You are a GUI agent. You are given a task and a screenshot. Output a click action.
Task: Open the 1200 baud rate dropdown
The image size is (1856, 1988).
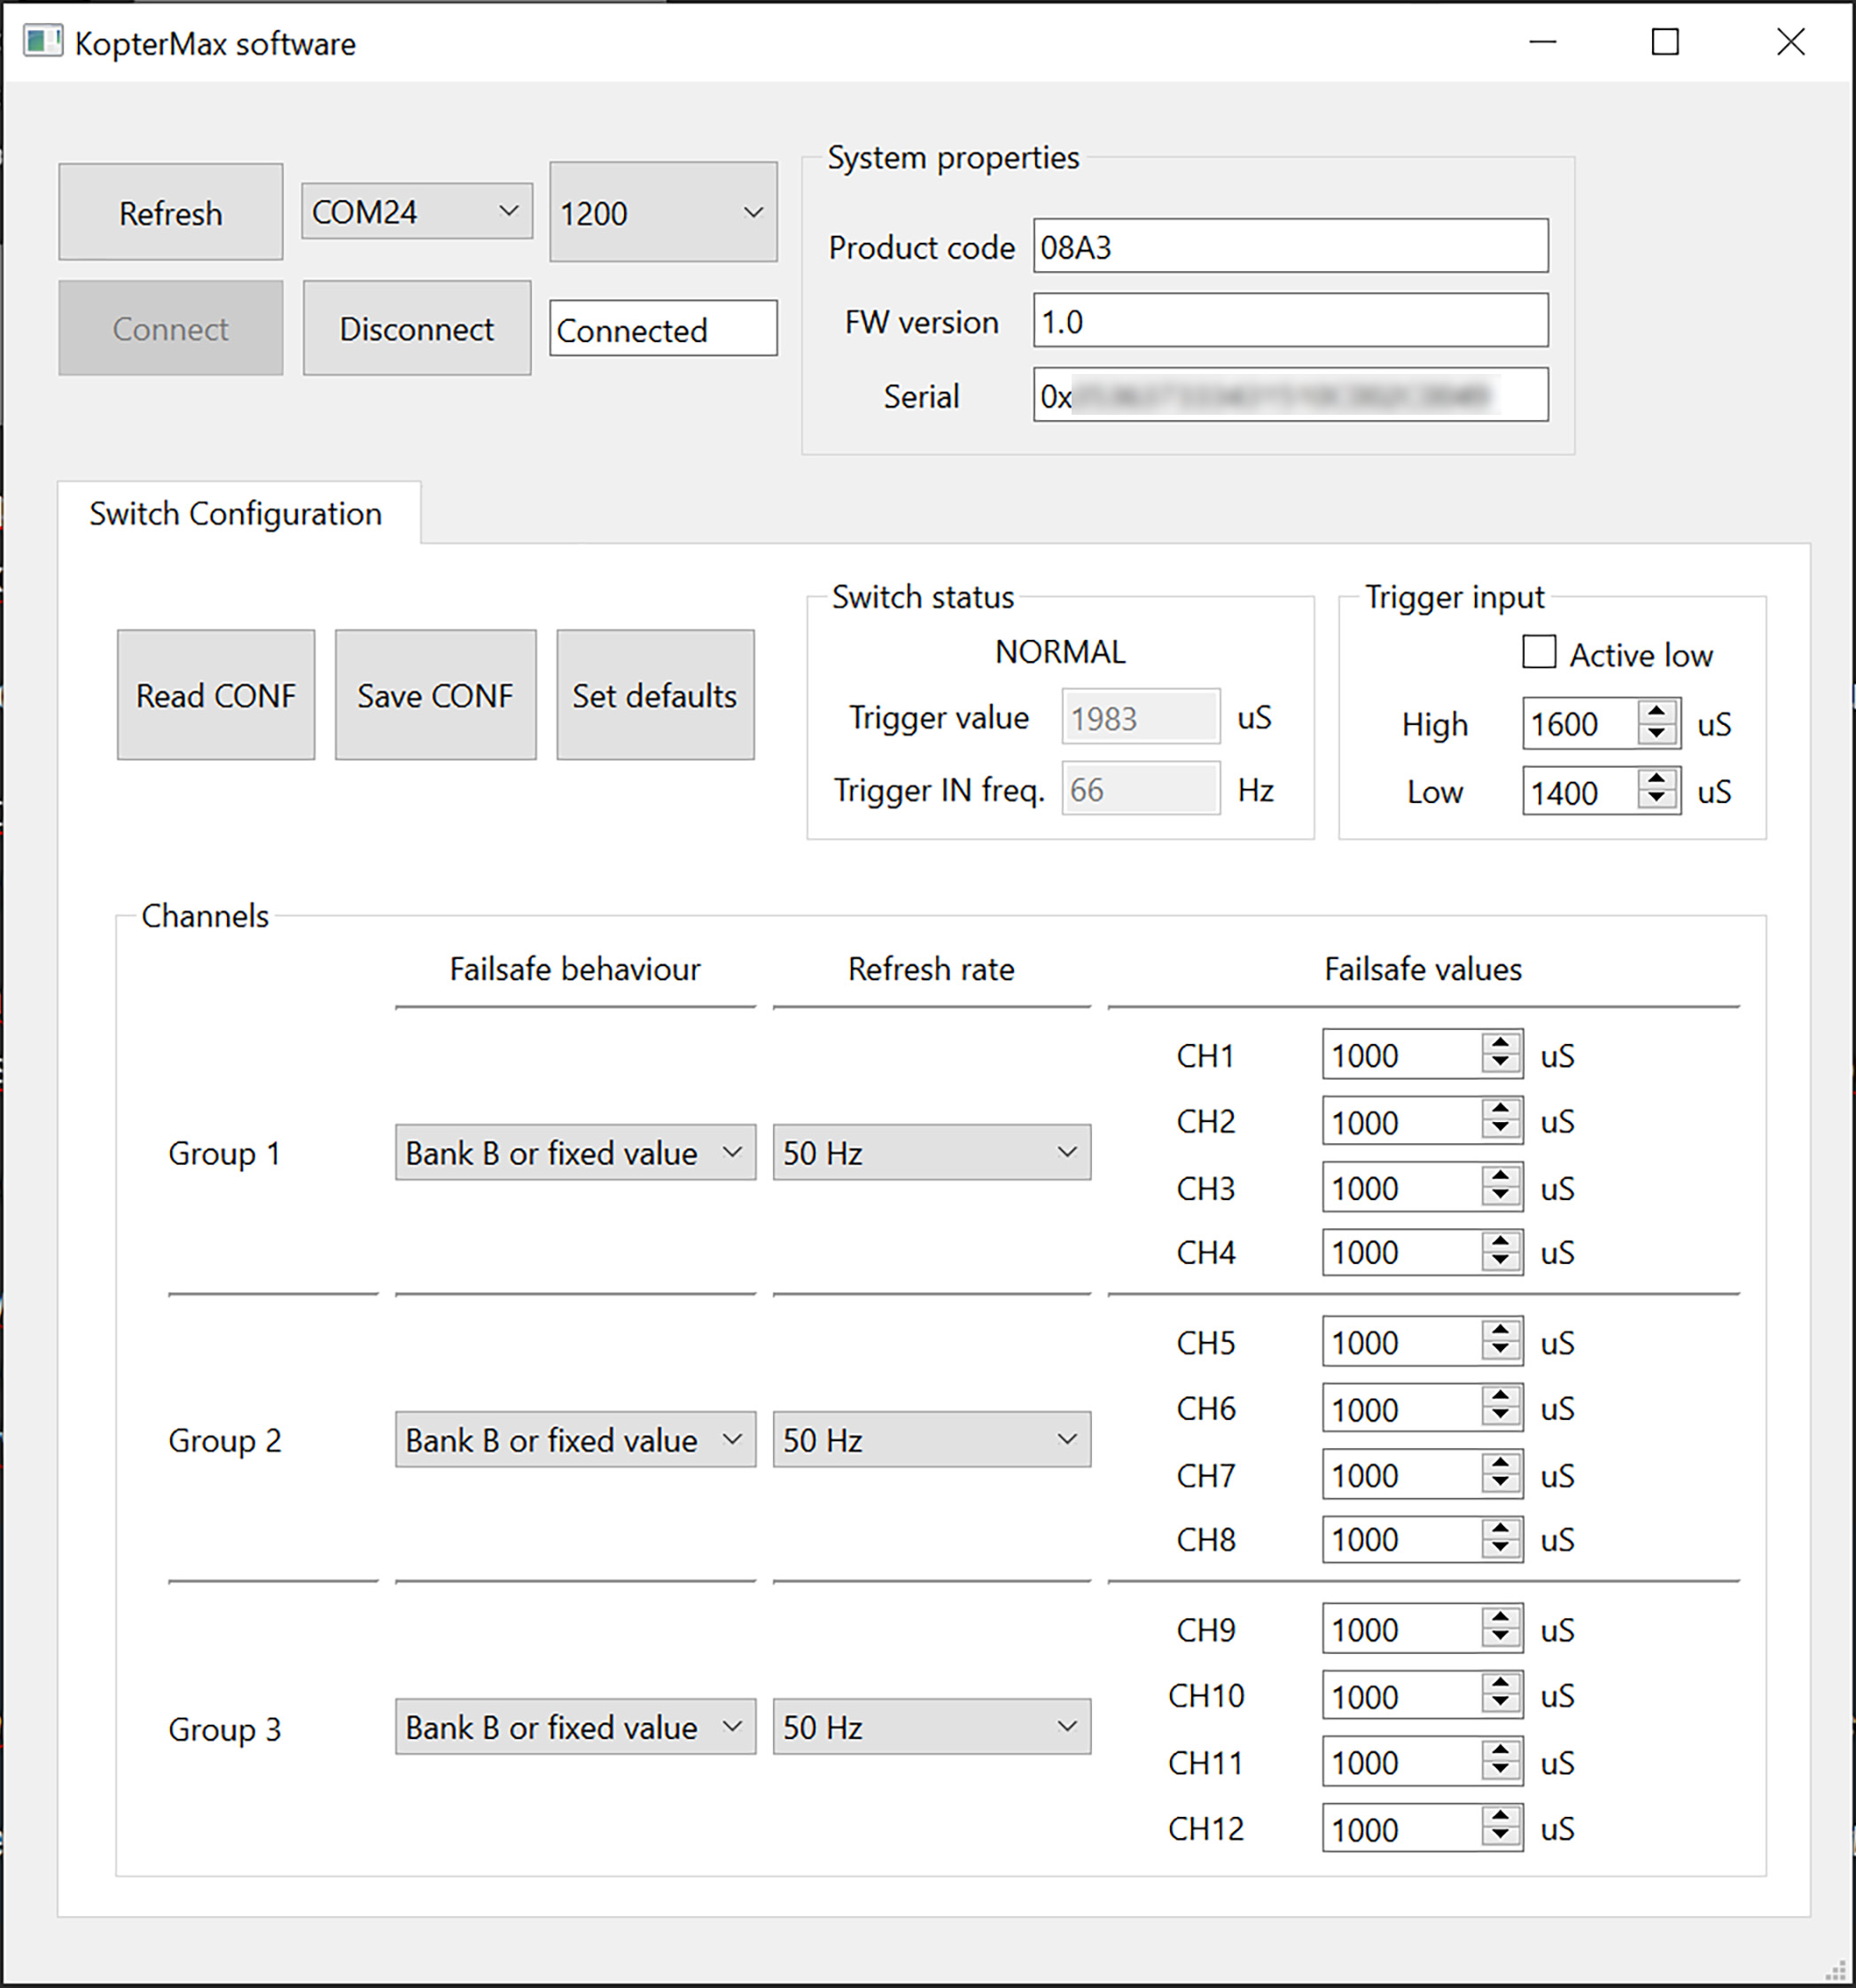[x=663, y=212]
